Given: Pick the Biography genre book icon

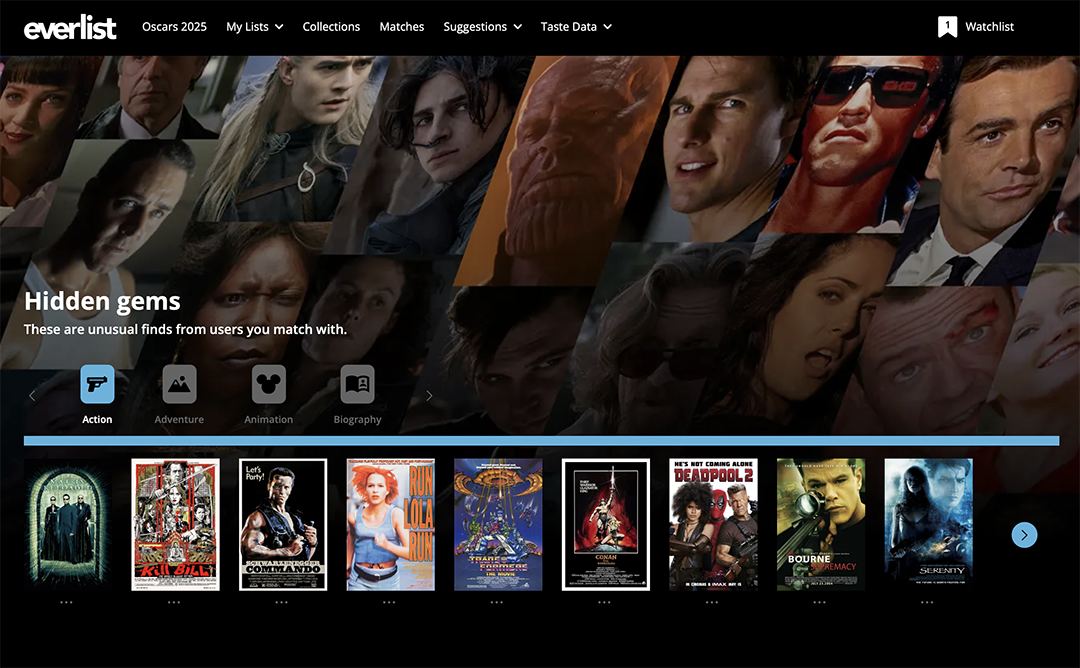Looking at the screenshot, I should (x=357, y=384).
